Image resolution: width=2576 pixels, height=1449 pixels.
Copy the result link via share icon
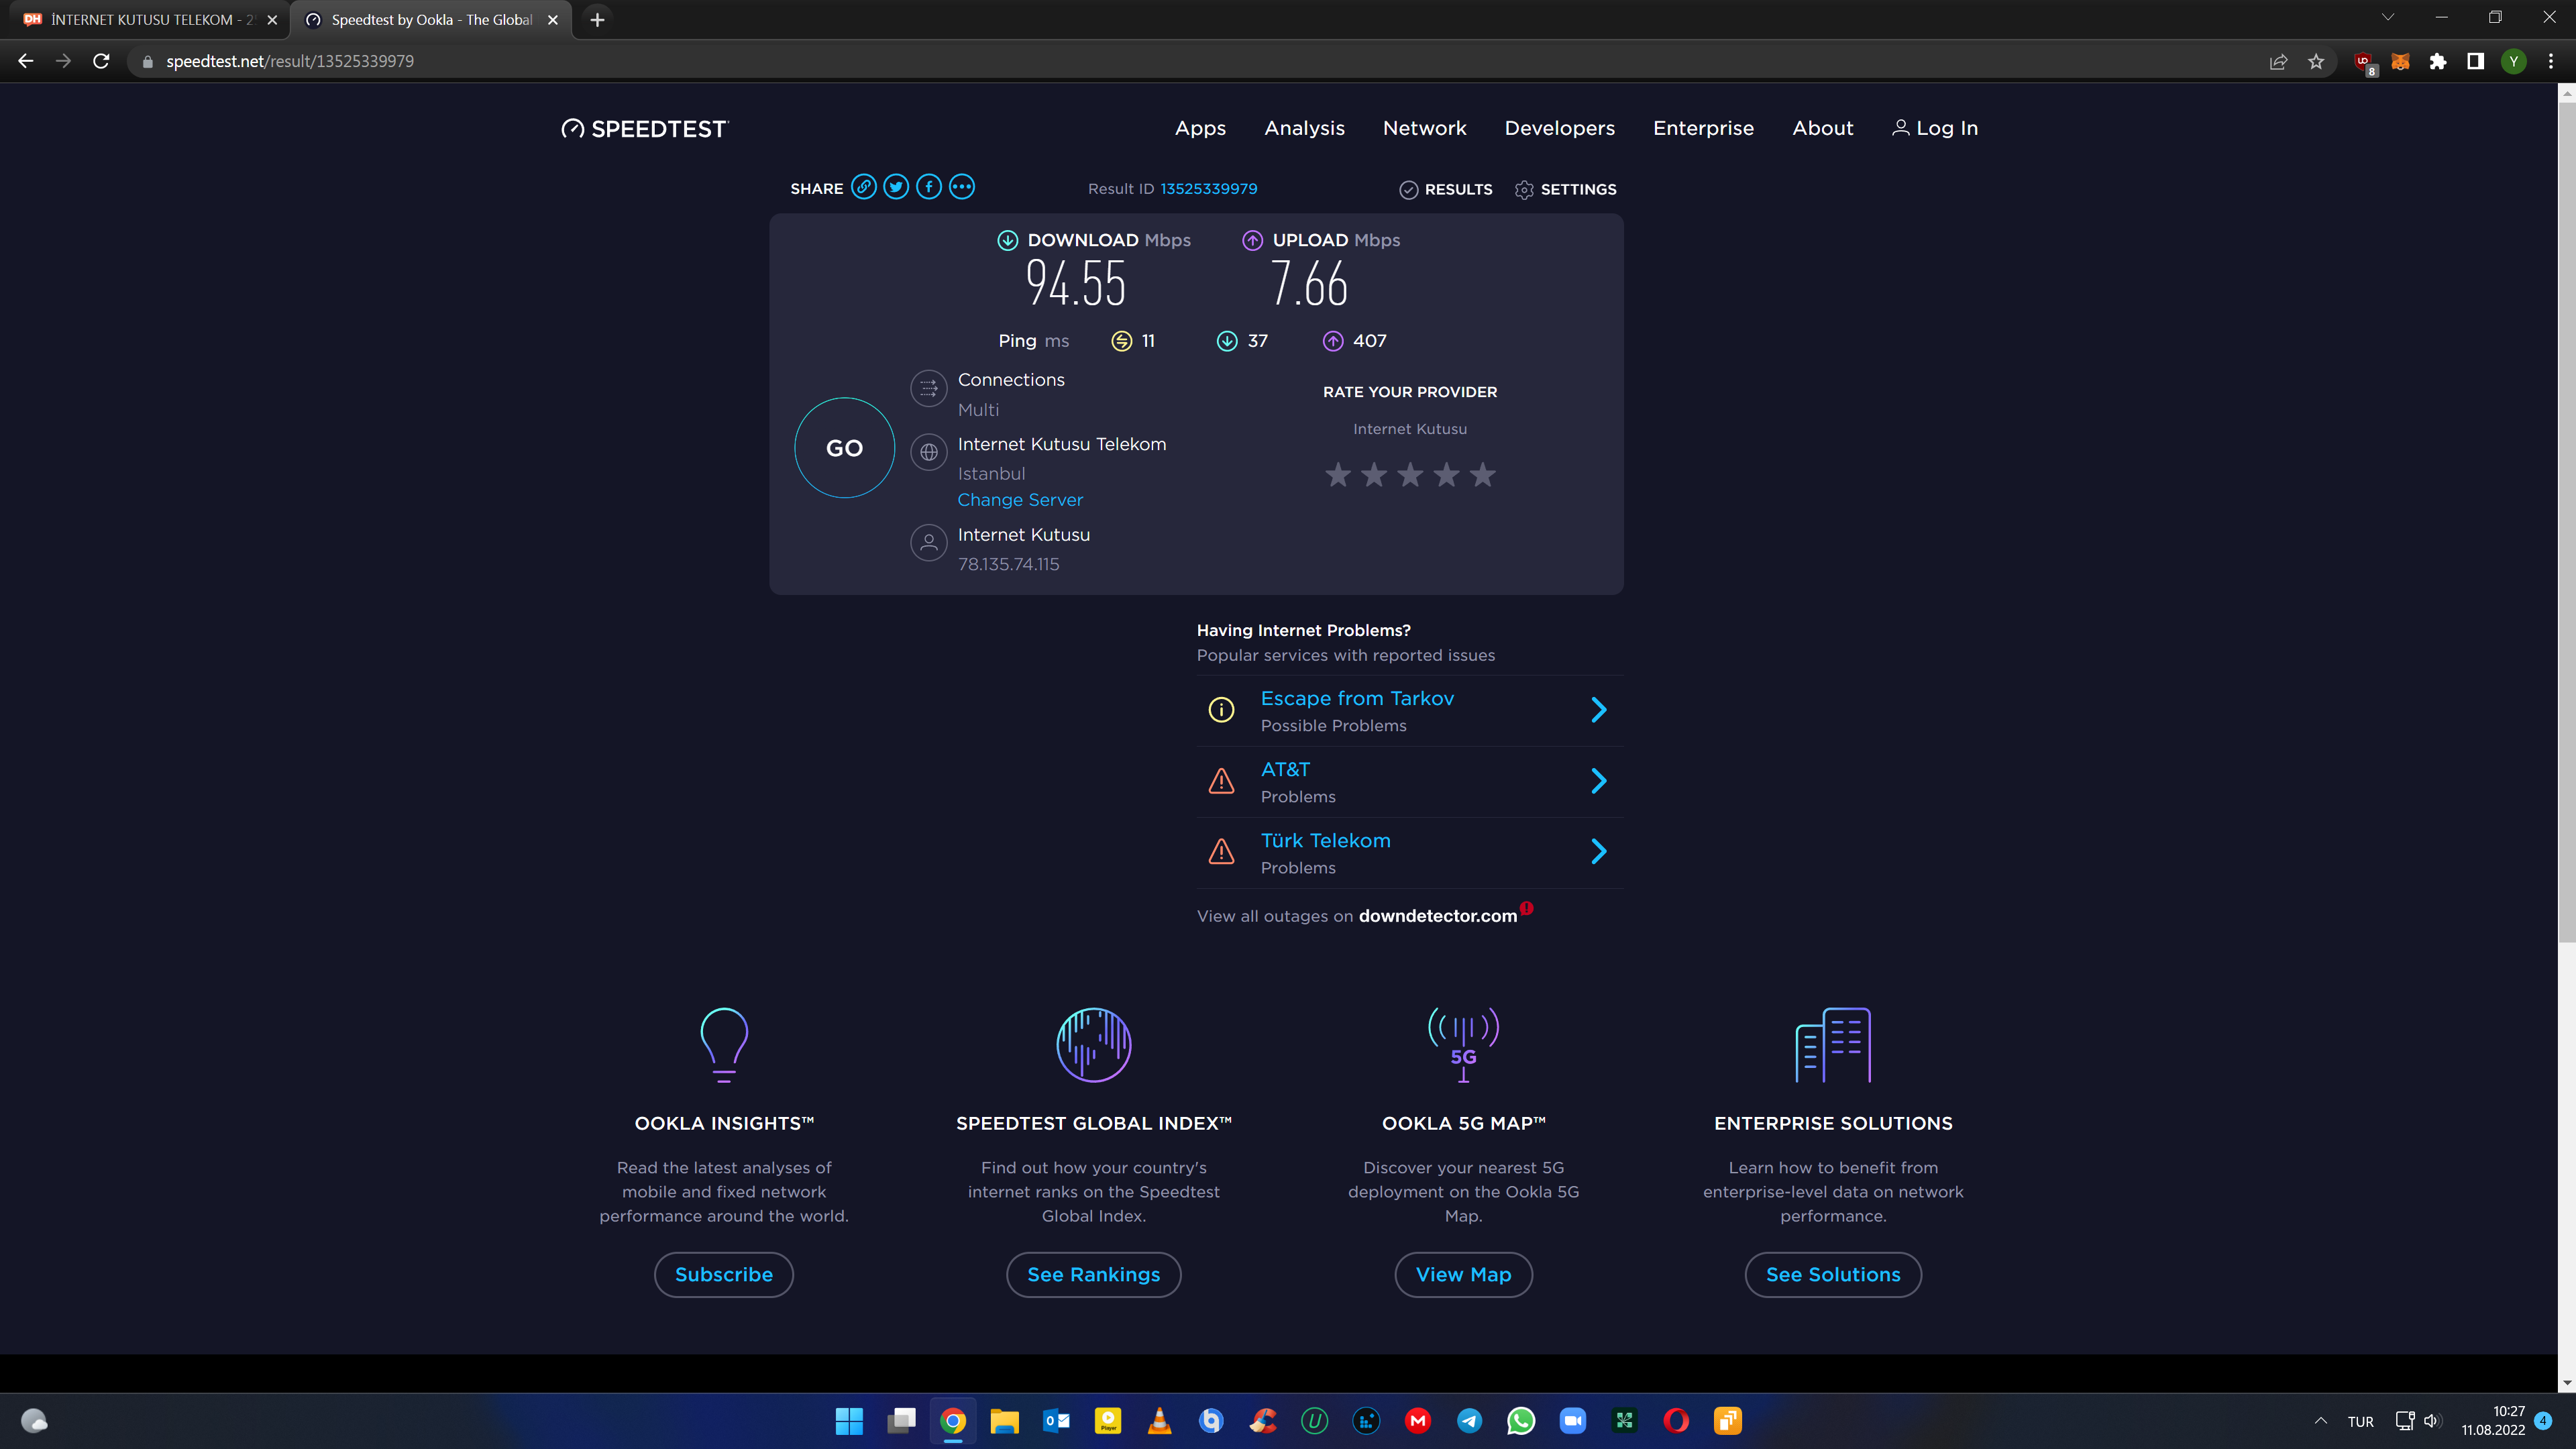(863, 187)
